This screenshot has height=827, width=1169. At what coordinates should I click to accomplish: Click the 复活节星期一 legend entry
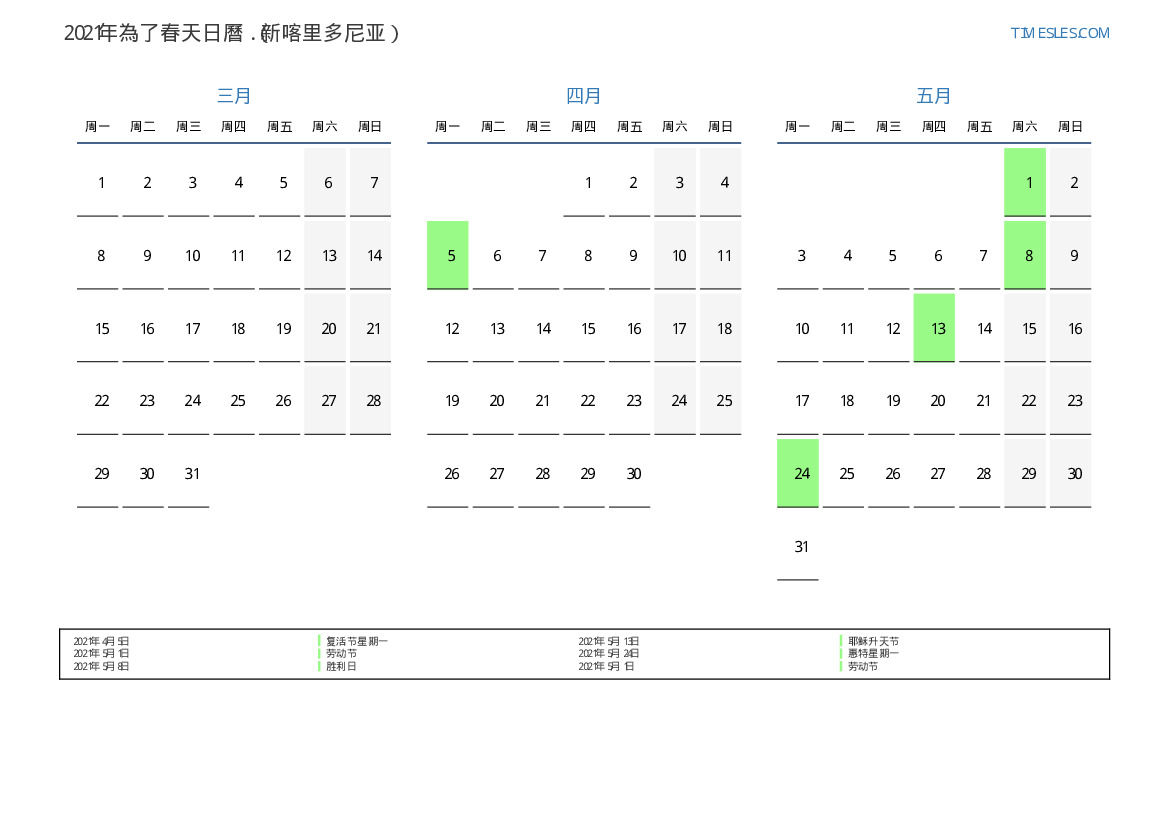(356, 641)
